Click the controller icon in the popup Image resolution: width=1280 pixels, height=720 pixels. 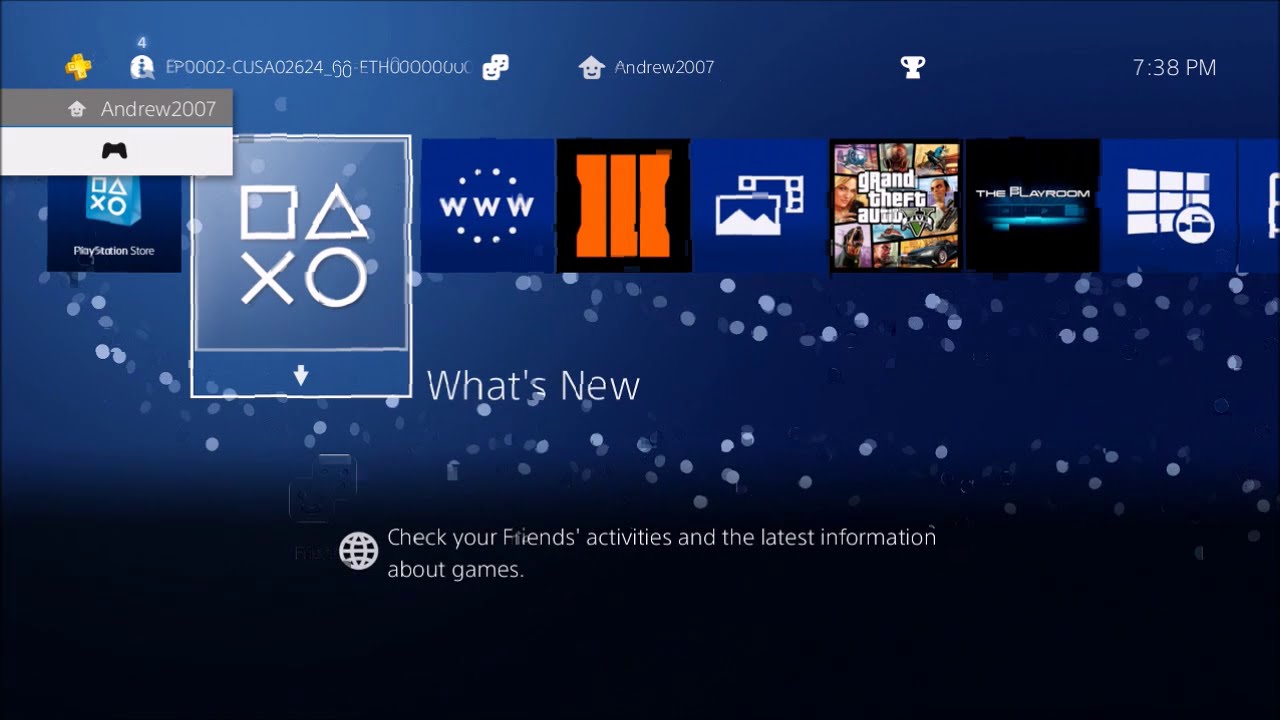click(x=116, y=151)
